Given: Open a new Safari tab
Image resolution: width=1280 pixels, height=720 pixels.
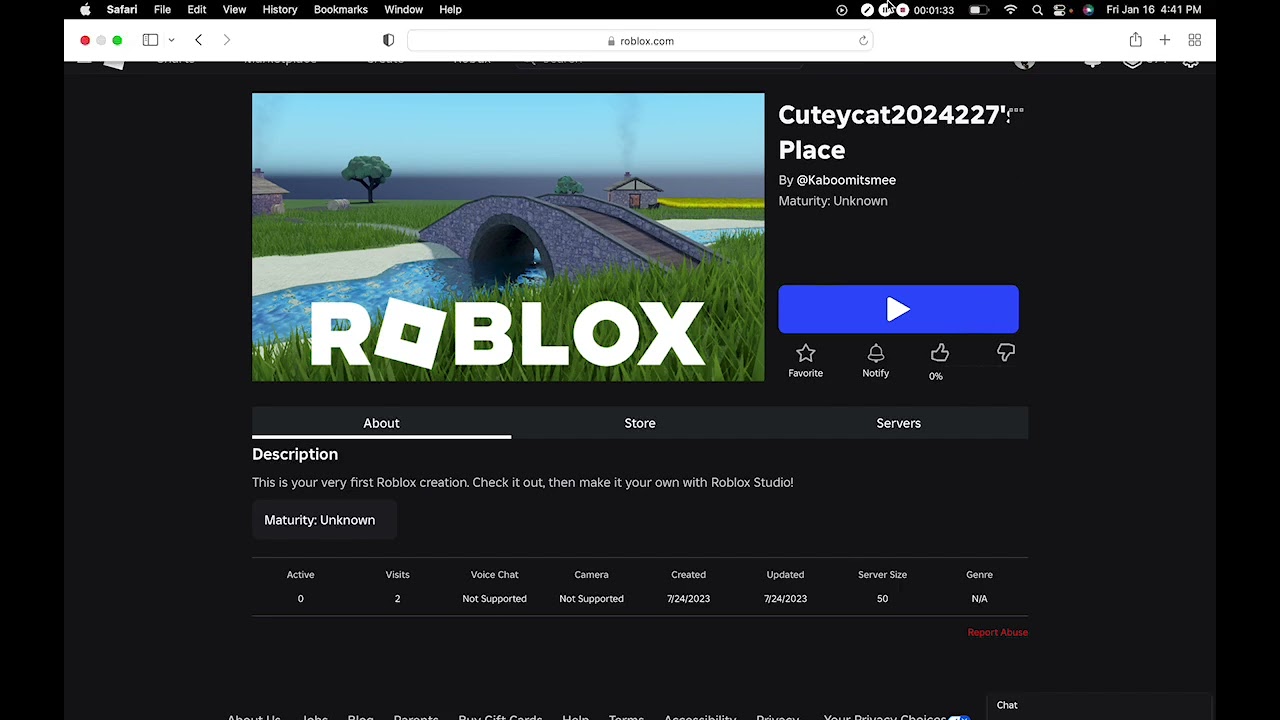Looking at the screenshot, I should point(1165,40).
